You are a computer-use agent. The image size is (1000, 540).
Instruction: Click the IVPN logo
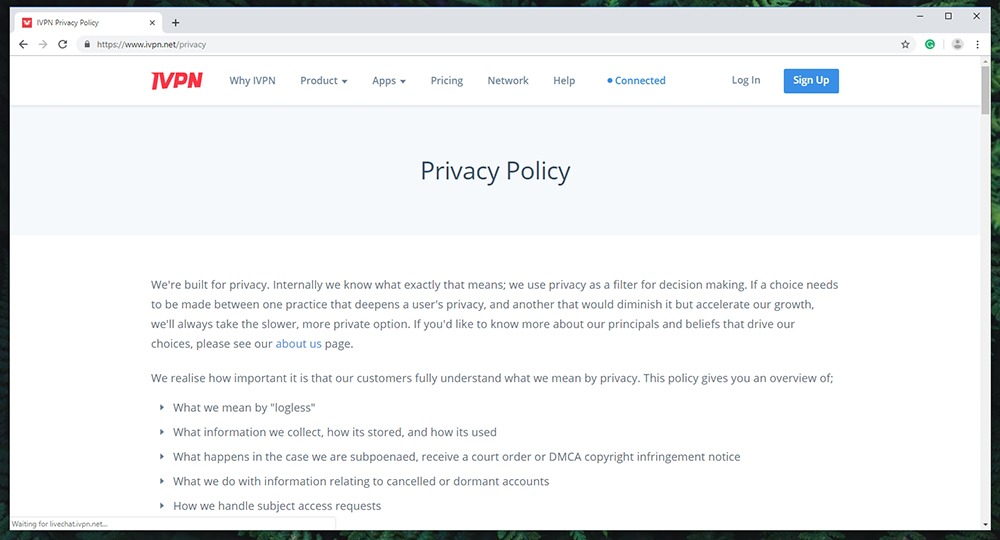click(x=177, y=80)
